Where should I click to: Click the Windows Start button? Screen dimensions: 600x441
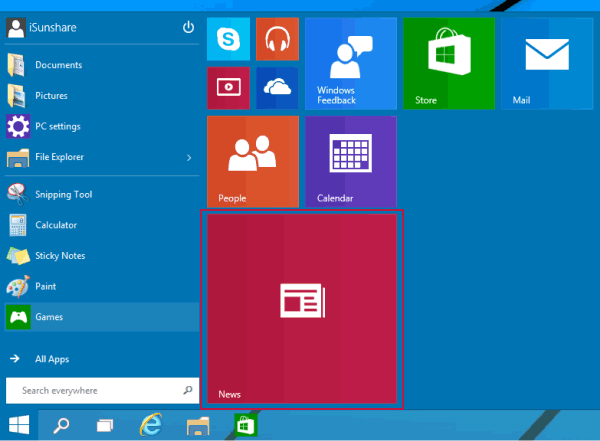click(x=19, y=425)
